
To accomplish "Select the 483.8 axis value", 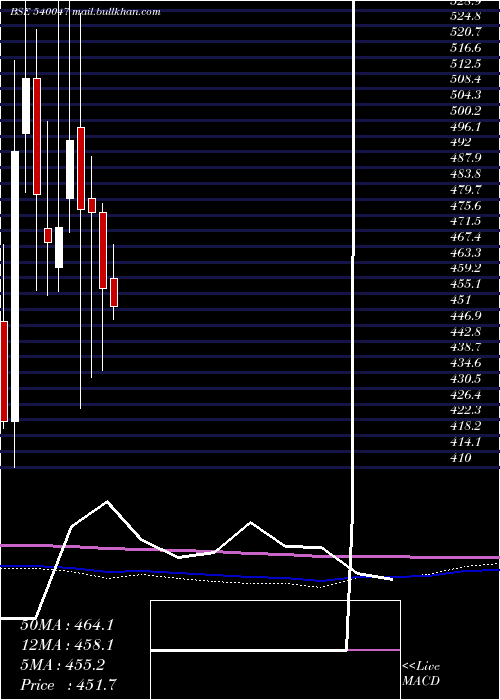I will [x=466, y=174].
